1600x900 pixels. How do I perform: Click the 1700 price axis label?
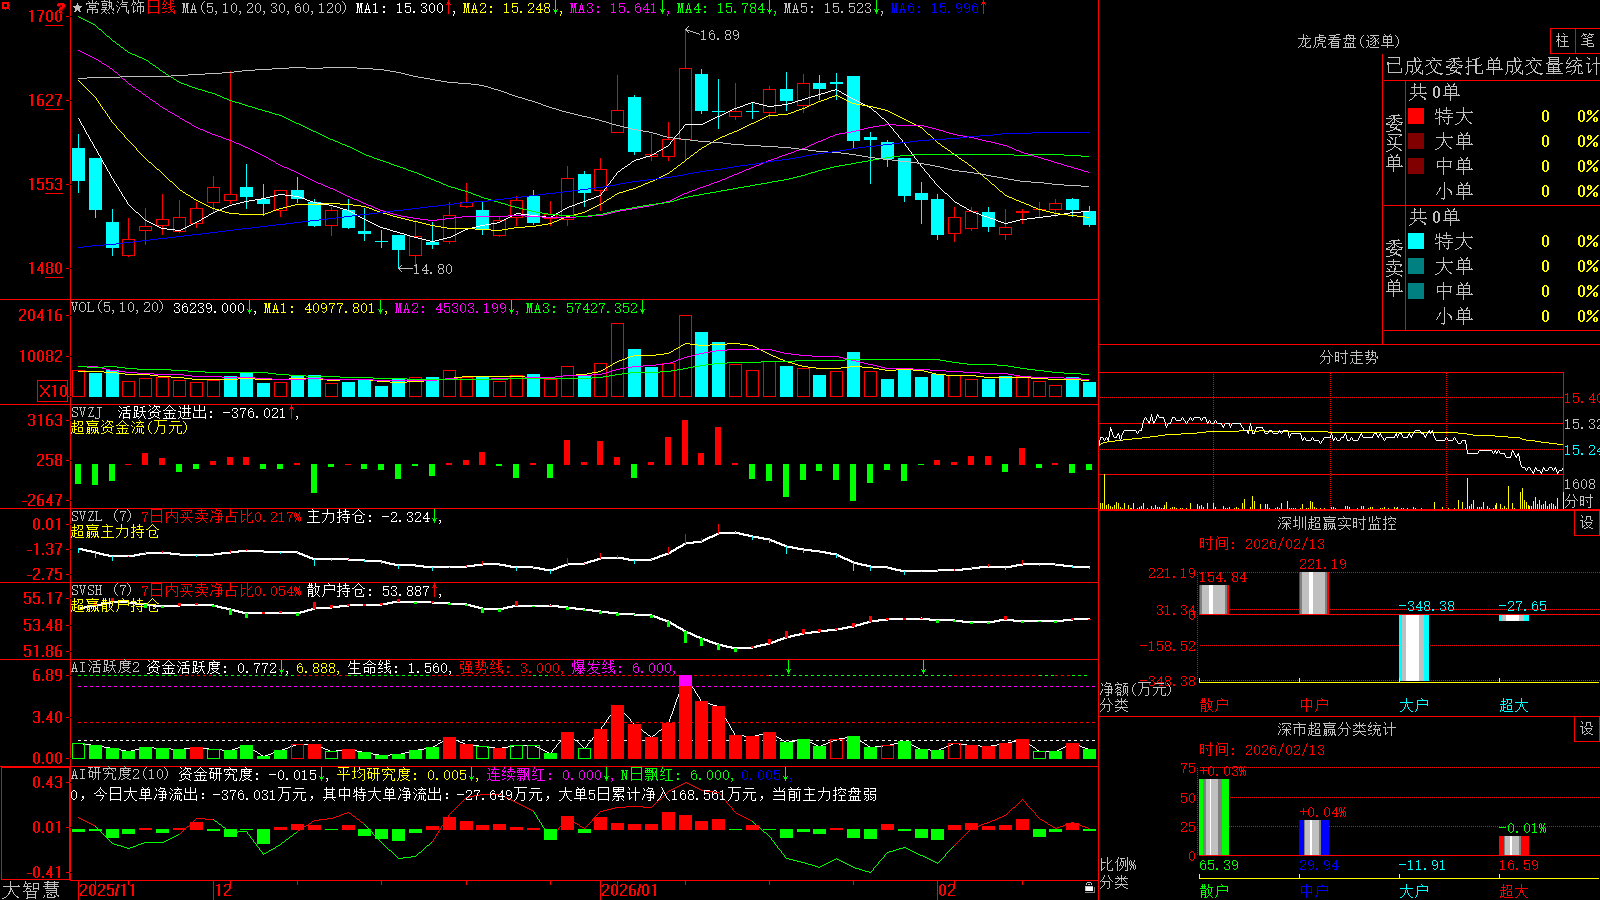pyautogui.click(x=46, y=16)
